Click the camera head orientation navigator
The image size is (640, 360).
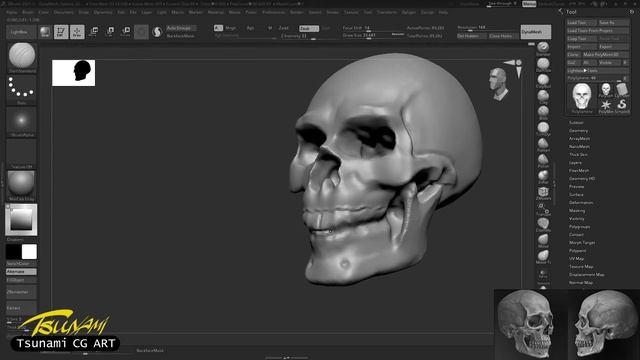point(498,84)
